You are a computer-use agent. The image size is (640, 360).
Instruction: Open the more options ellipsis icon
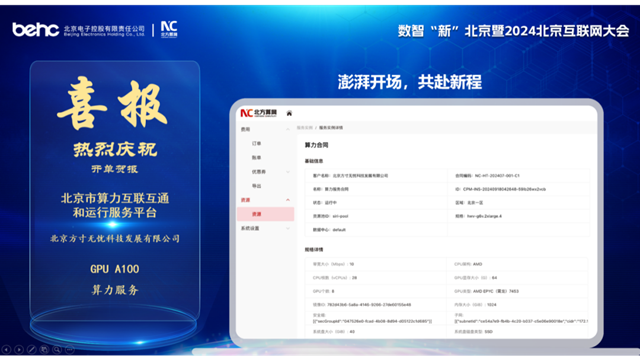[x=69, y=349]
